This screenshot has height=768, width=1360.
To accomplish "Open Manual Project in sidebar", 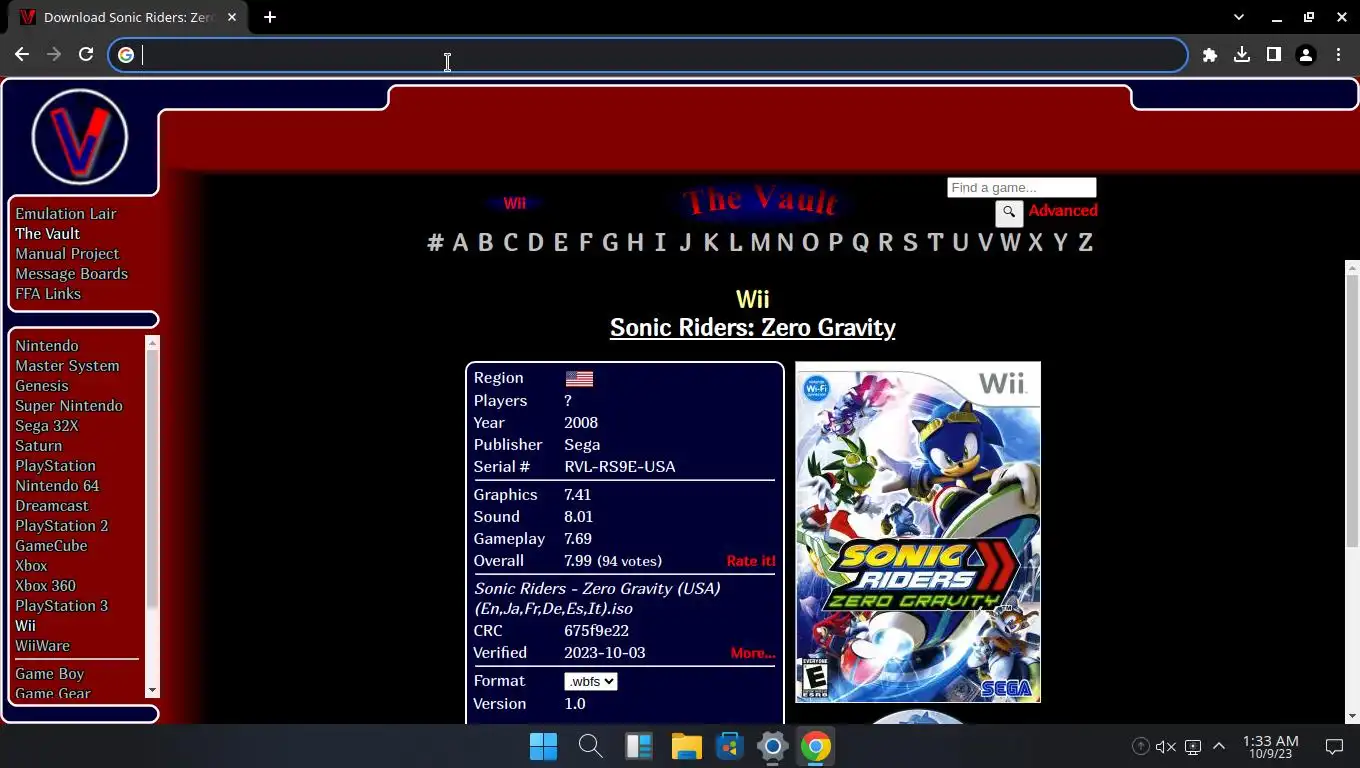I will pyautogui.click(x=67, y=254).
